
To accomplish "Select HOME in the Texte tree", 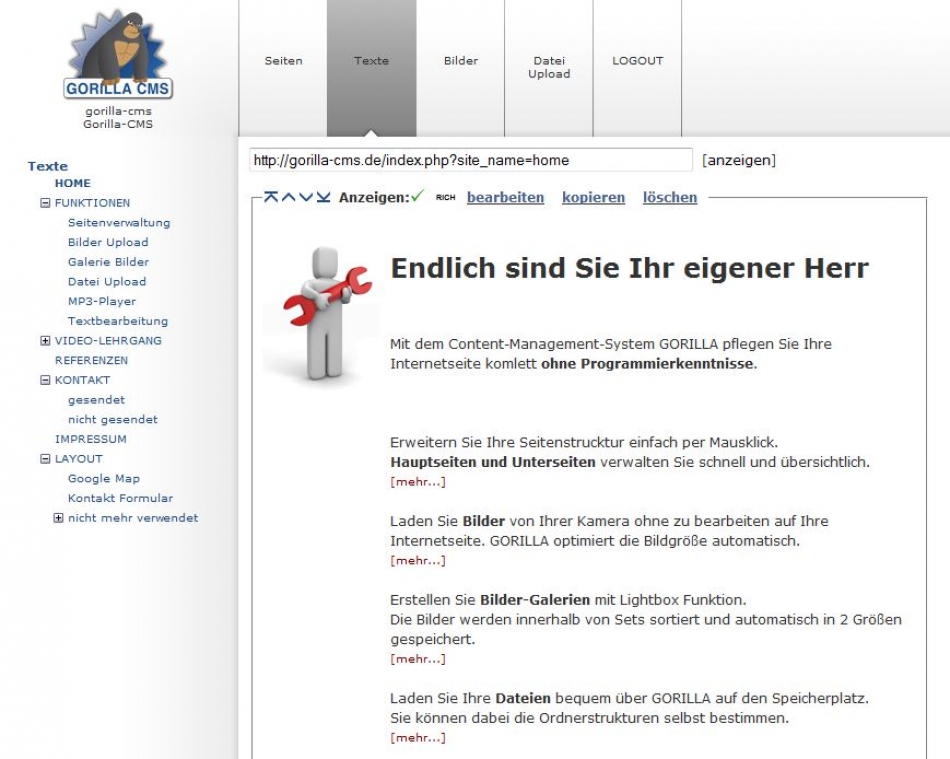I will [x=73, y=183].
